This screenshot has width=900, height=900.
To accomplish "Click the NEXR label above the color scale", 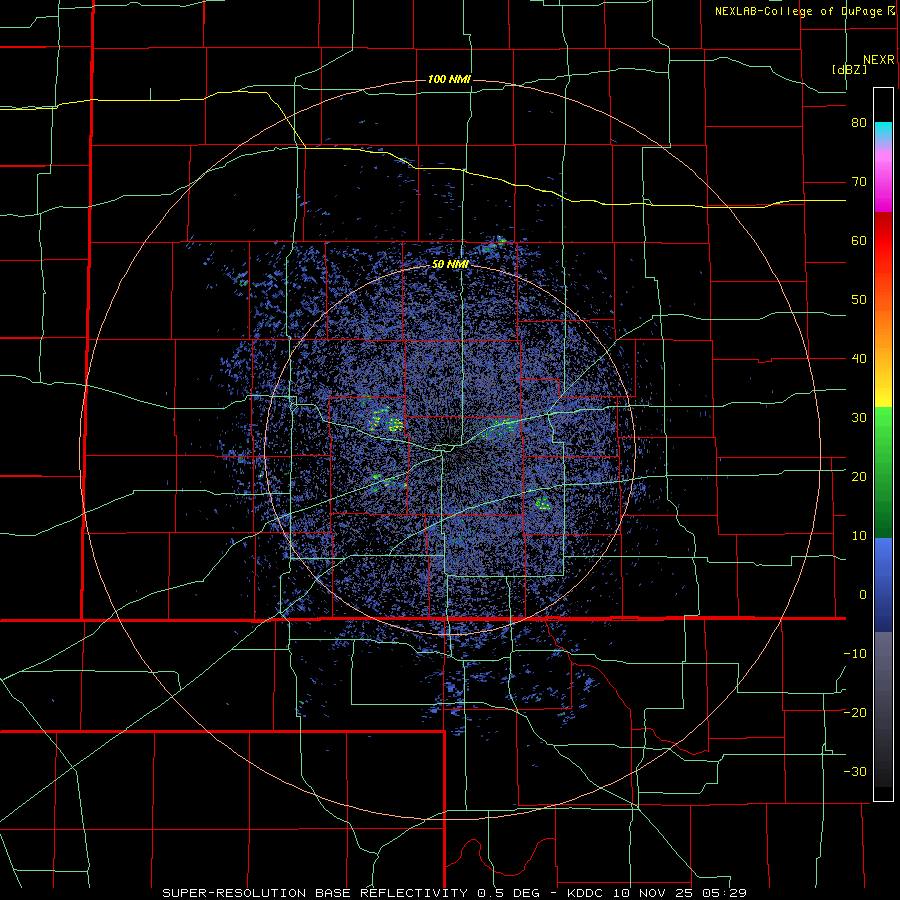I will (x=879, y=60).
